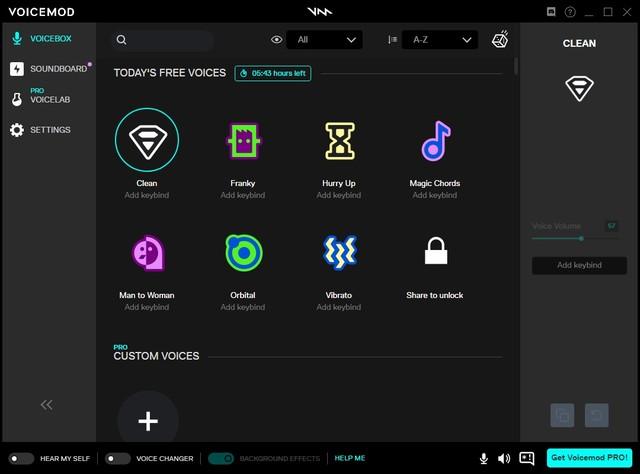Expand the A-Z sort dropdown
The width and height of the screenshot is (640, 474).
(439, 40)
